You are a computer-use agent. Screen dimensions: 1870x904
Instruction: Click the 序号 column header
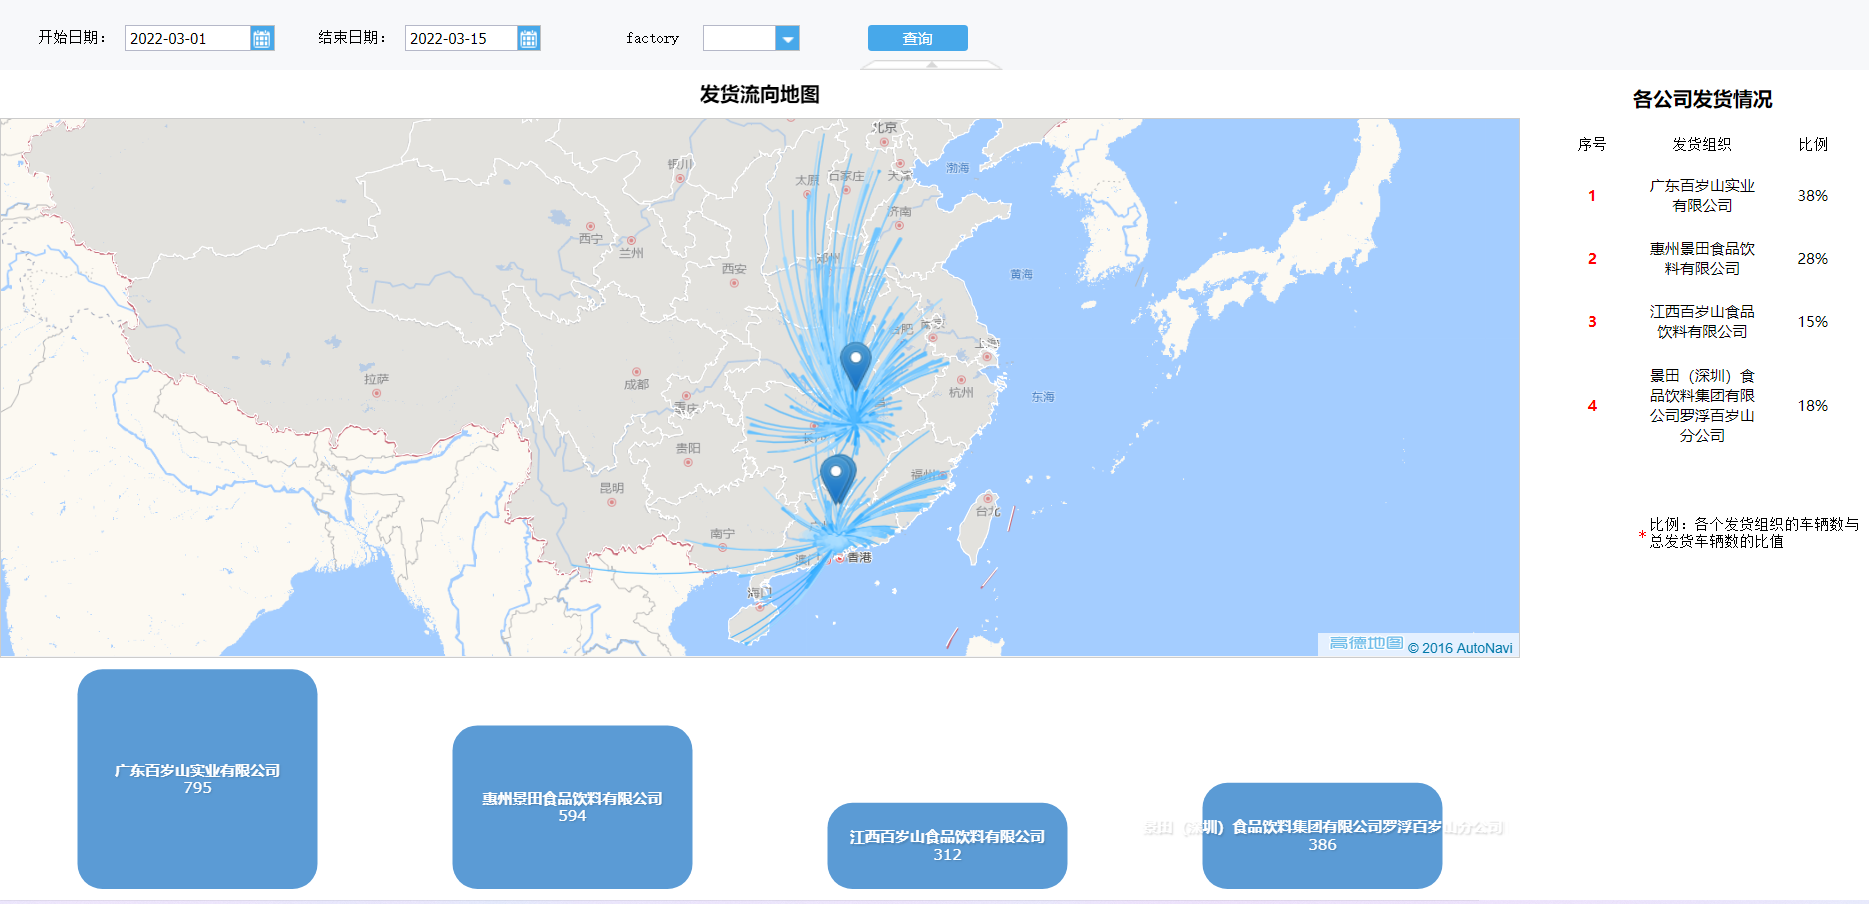[x=1592, y=144]
